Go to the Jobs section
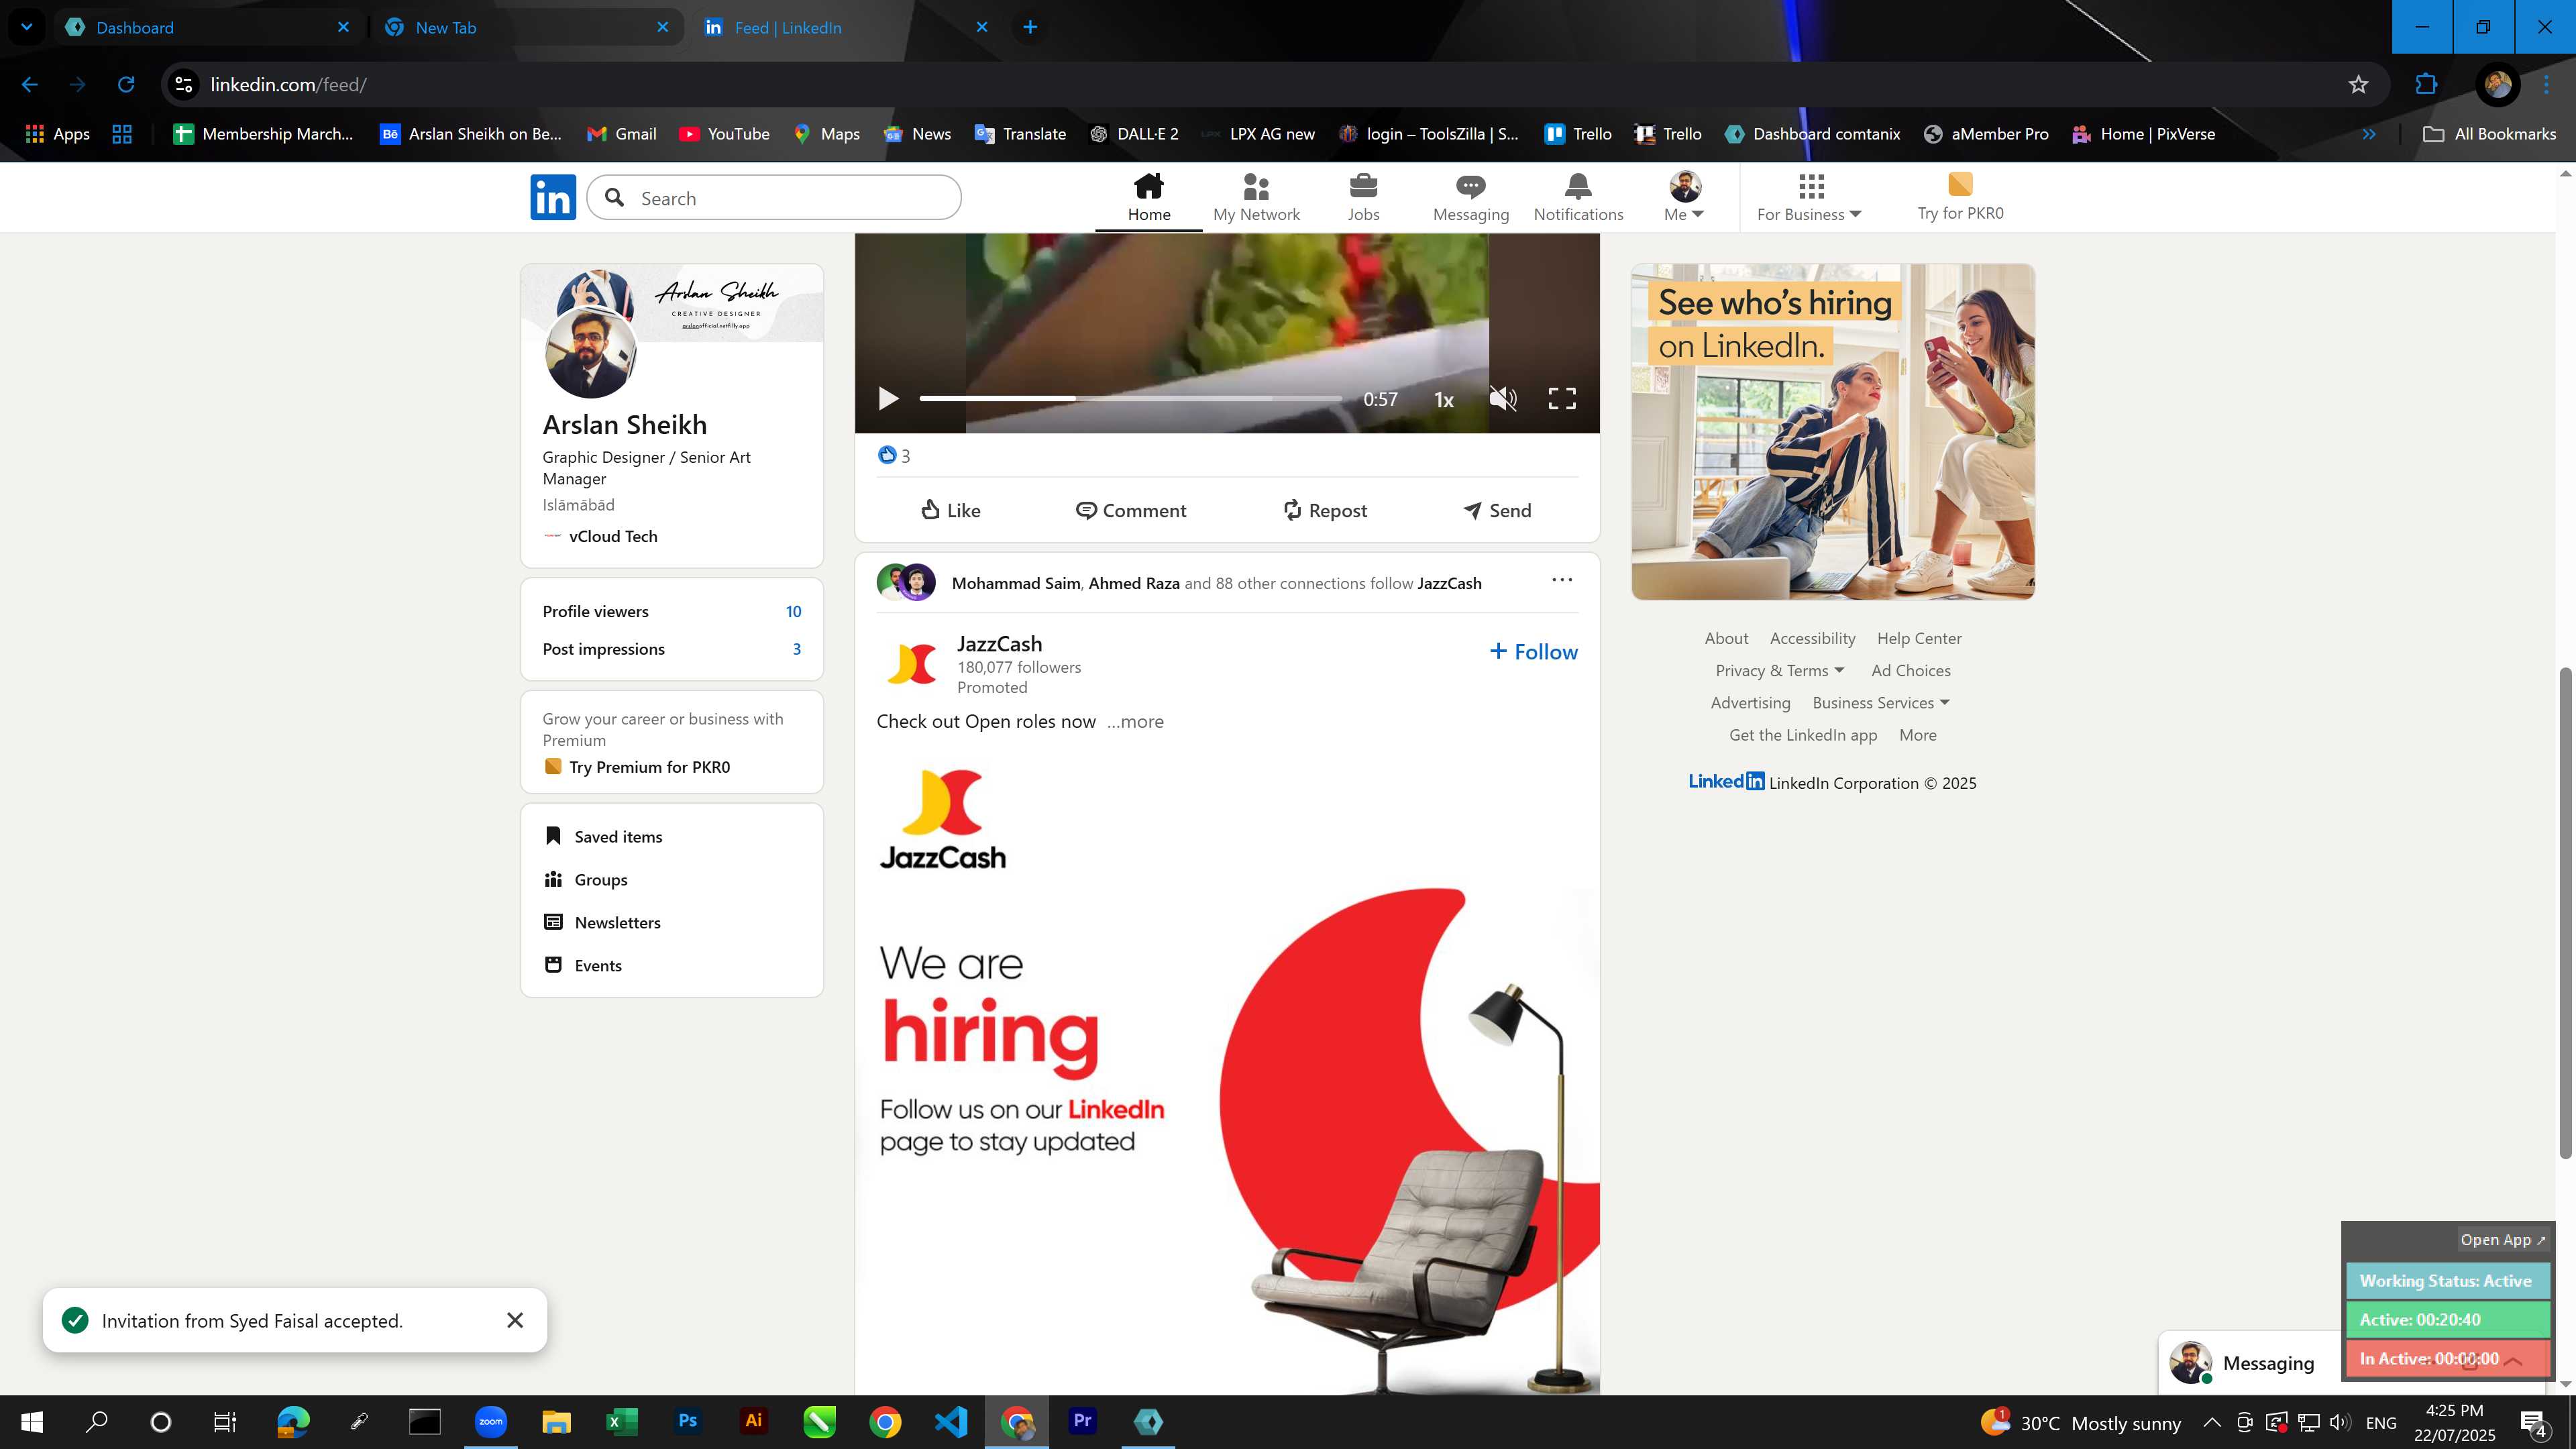Viewport: 2576px width, 1449px height. [1363, 197]
